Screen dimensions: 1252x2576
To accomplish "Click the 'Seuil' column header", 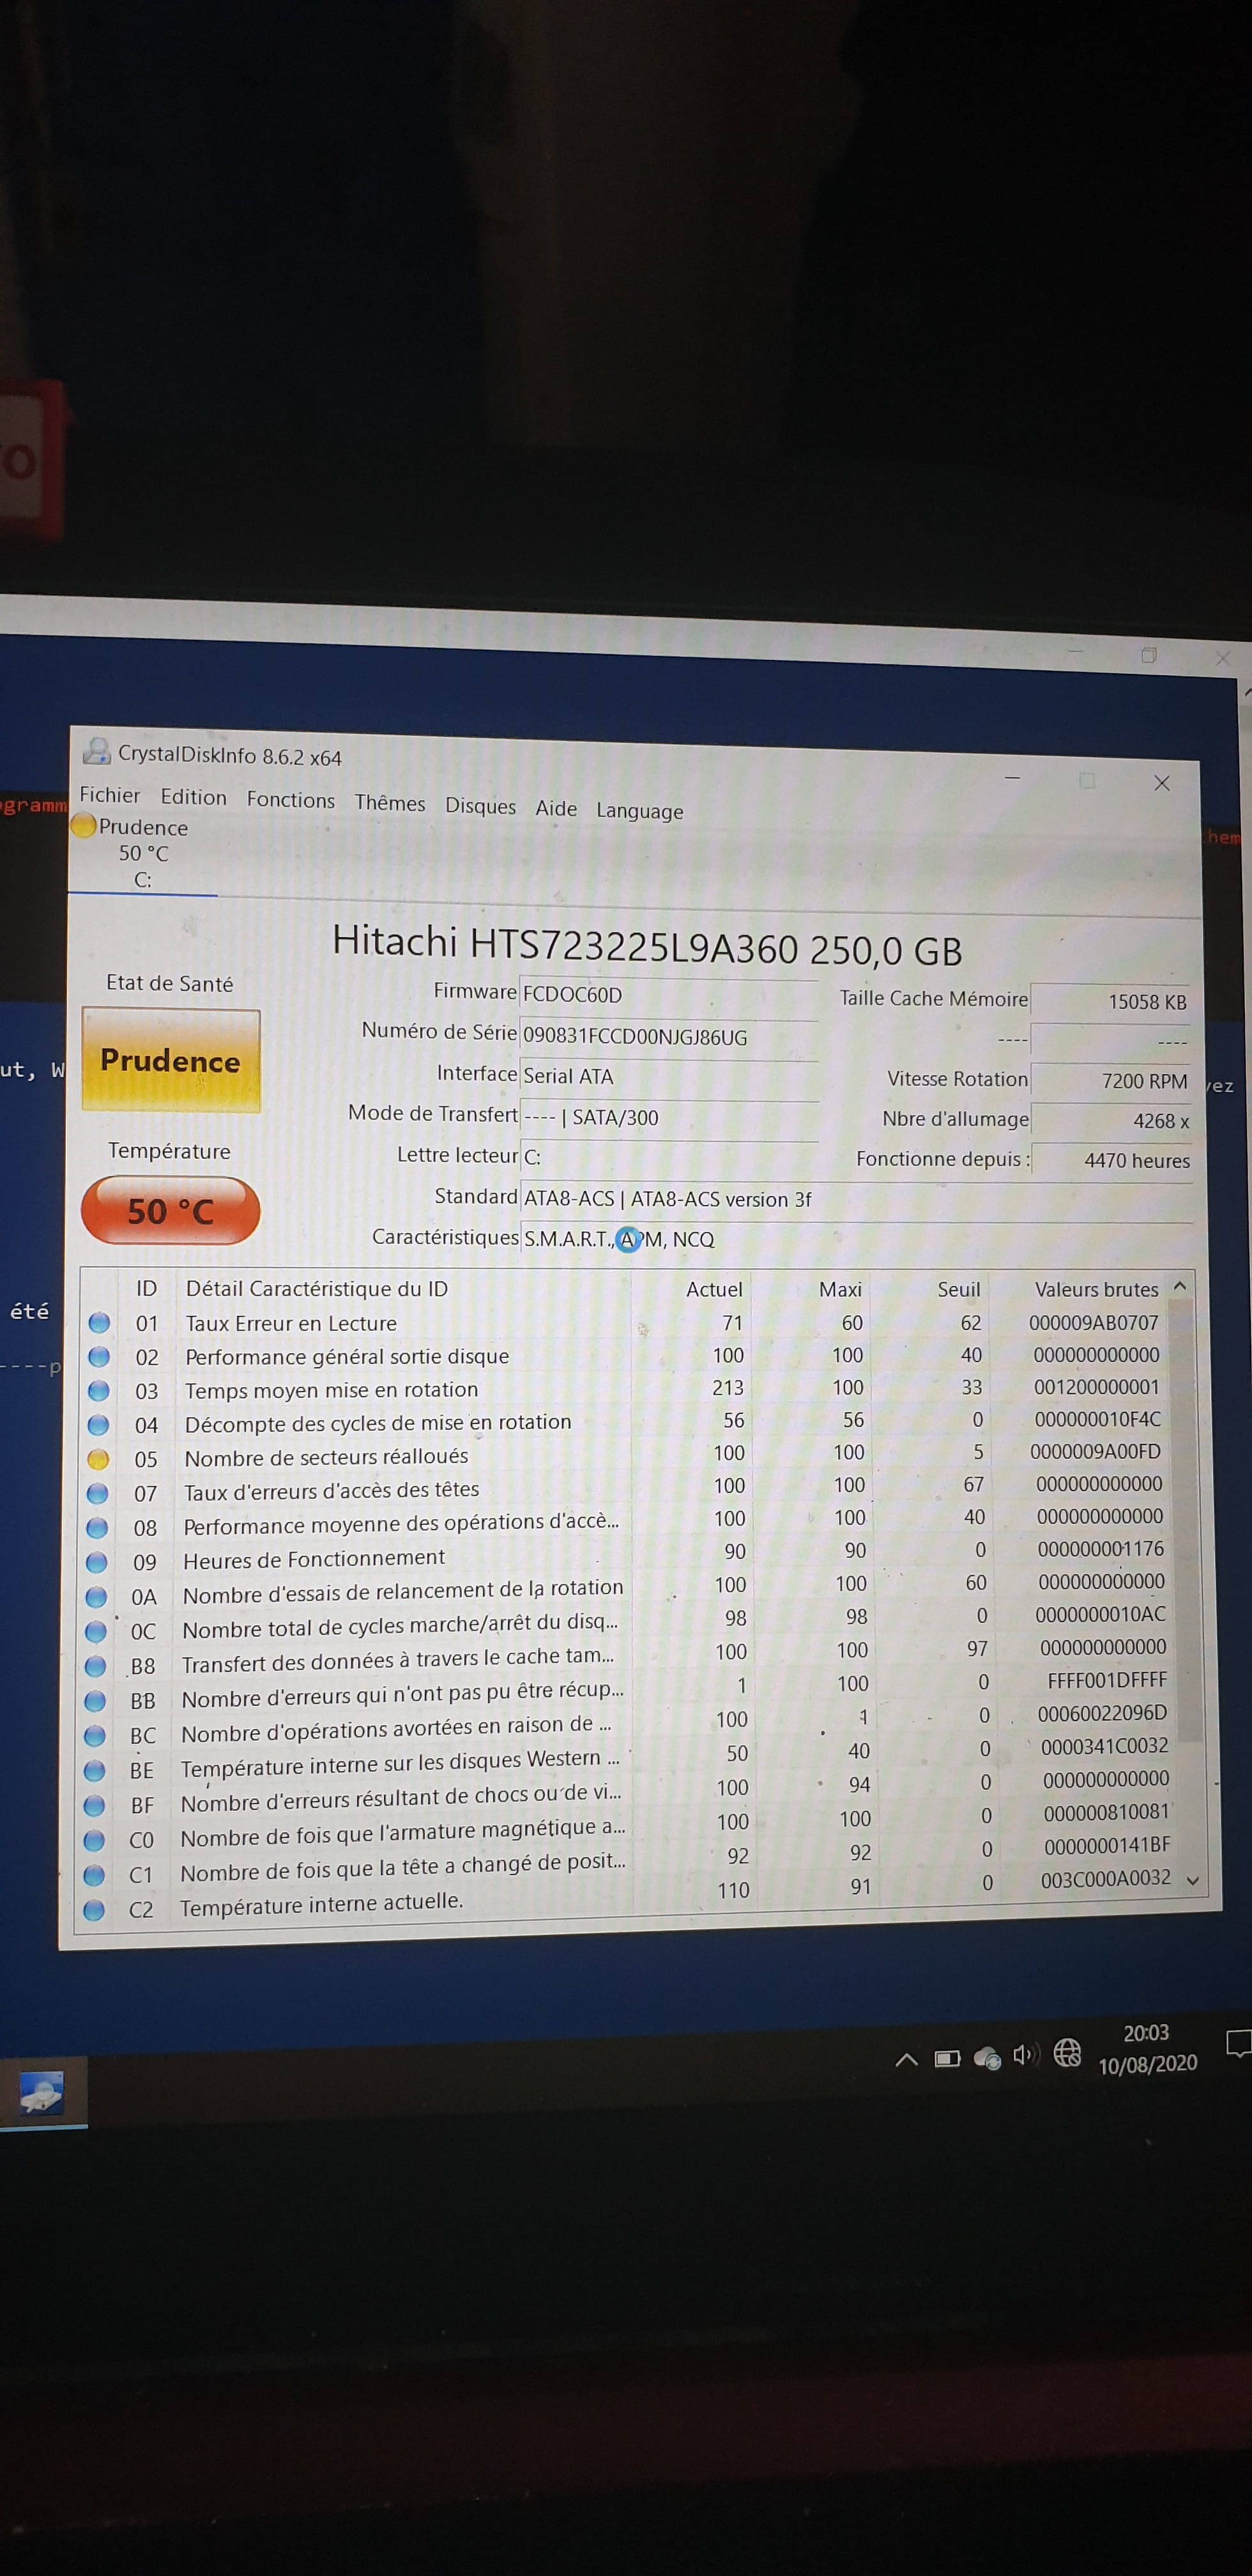I will click(x=959, y=1289).
